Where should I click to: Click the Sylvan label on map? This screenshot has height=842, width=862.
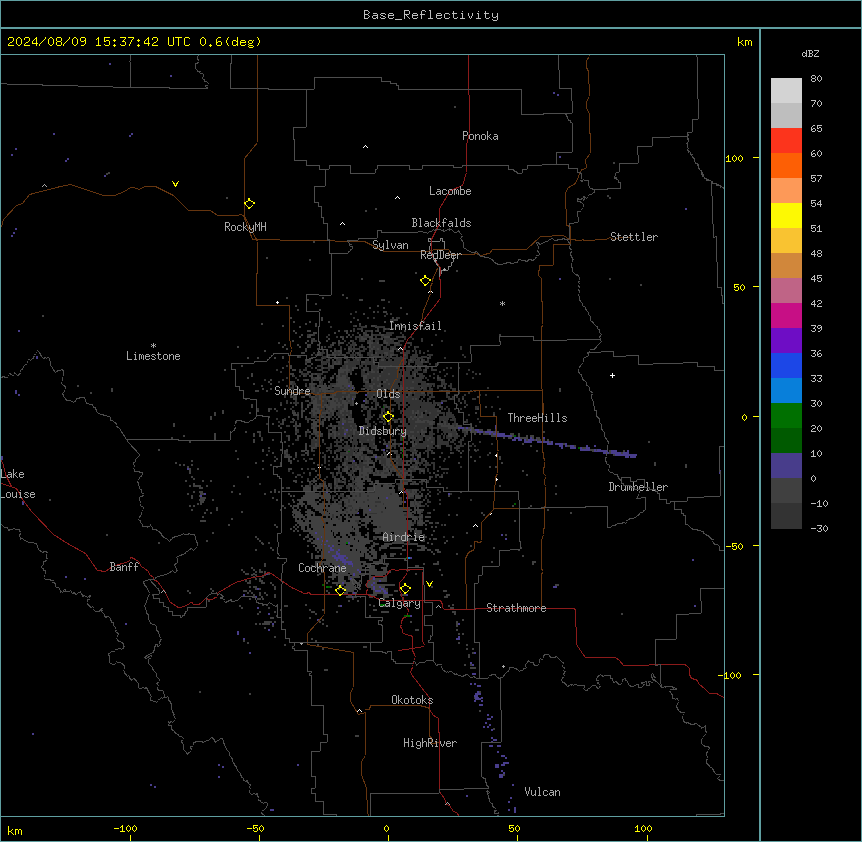pyautogui.click(x=390, y=245)
